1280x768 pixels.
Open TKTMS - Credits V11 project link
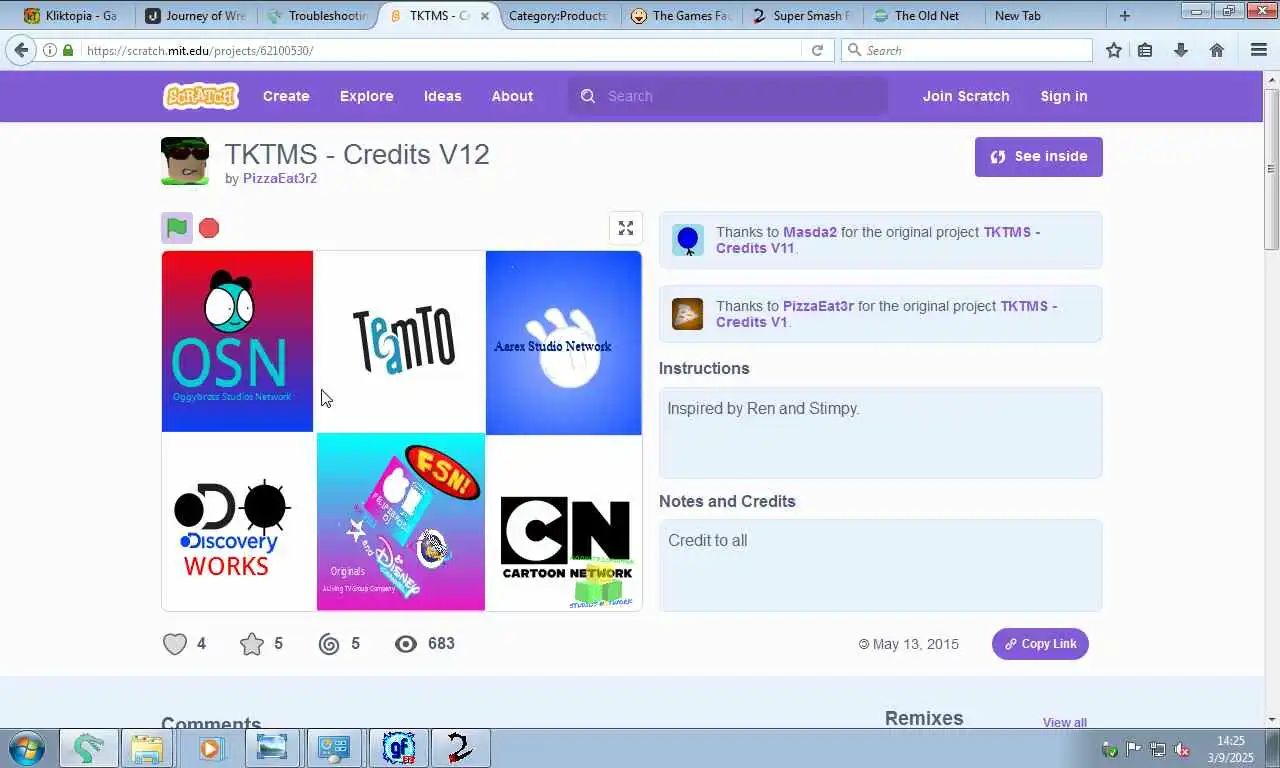878,240
